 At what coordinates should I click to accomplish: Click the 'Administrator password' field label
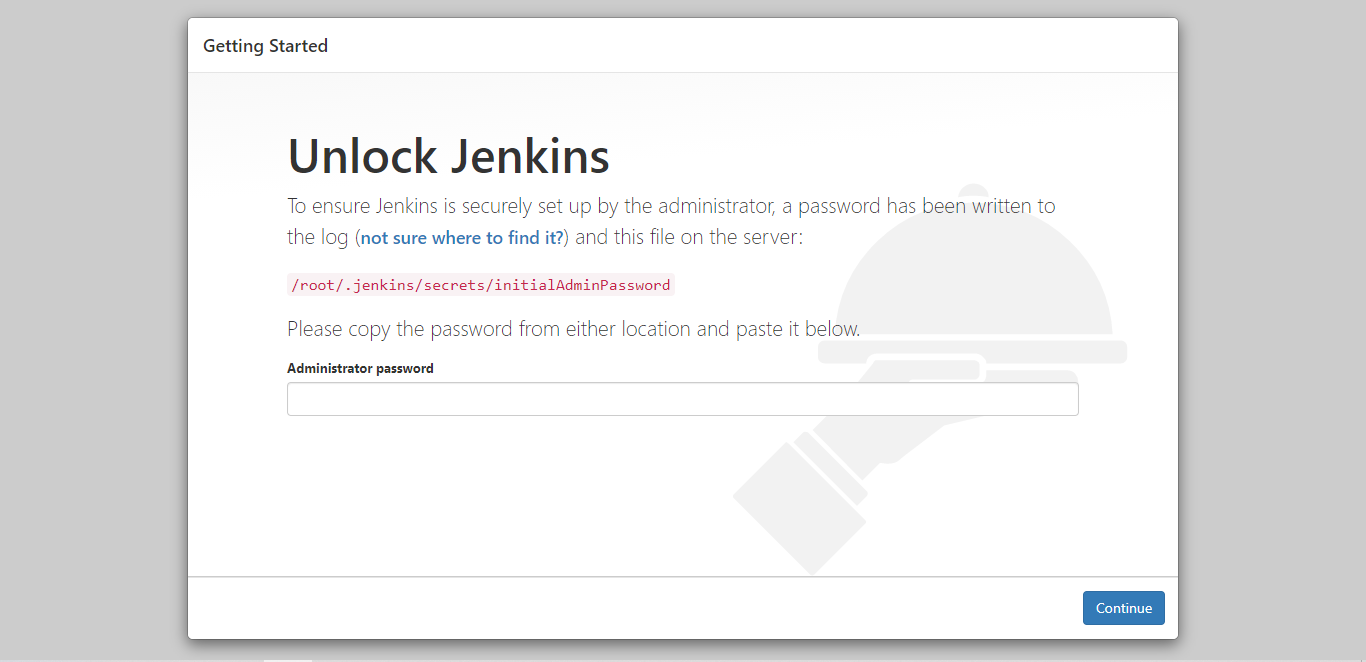coord(360,368)
